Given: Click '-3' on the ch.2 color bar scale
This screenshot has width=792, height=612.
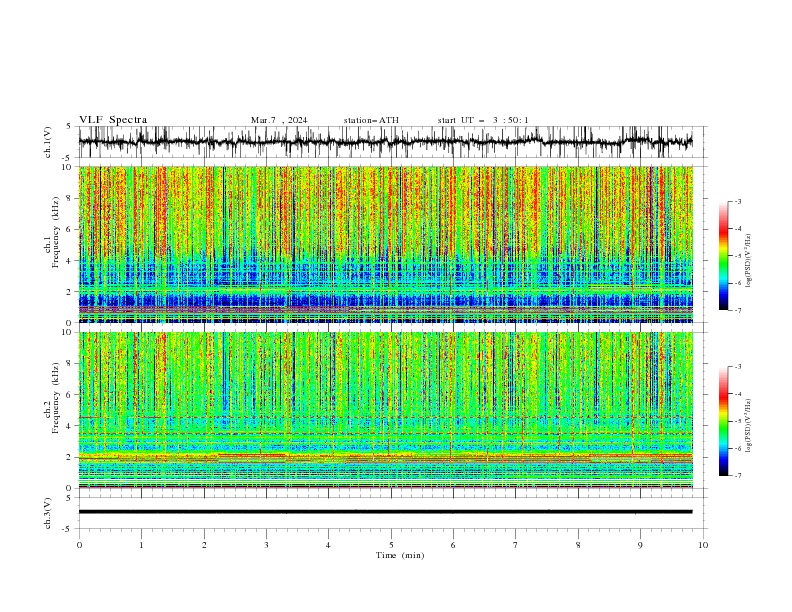Looking at the screenshot, I should coord(738,367).
